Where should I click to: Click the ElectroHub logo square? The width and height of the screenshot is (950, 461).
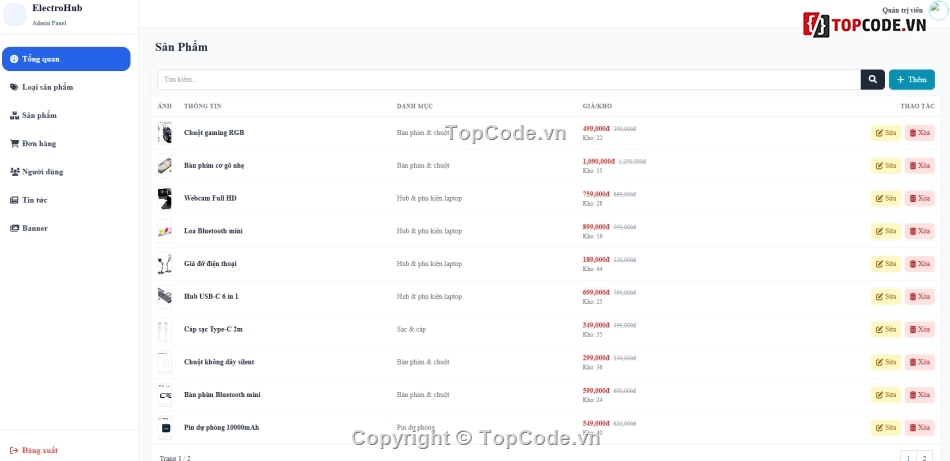15,14
